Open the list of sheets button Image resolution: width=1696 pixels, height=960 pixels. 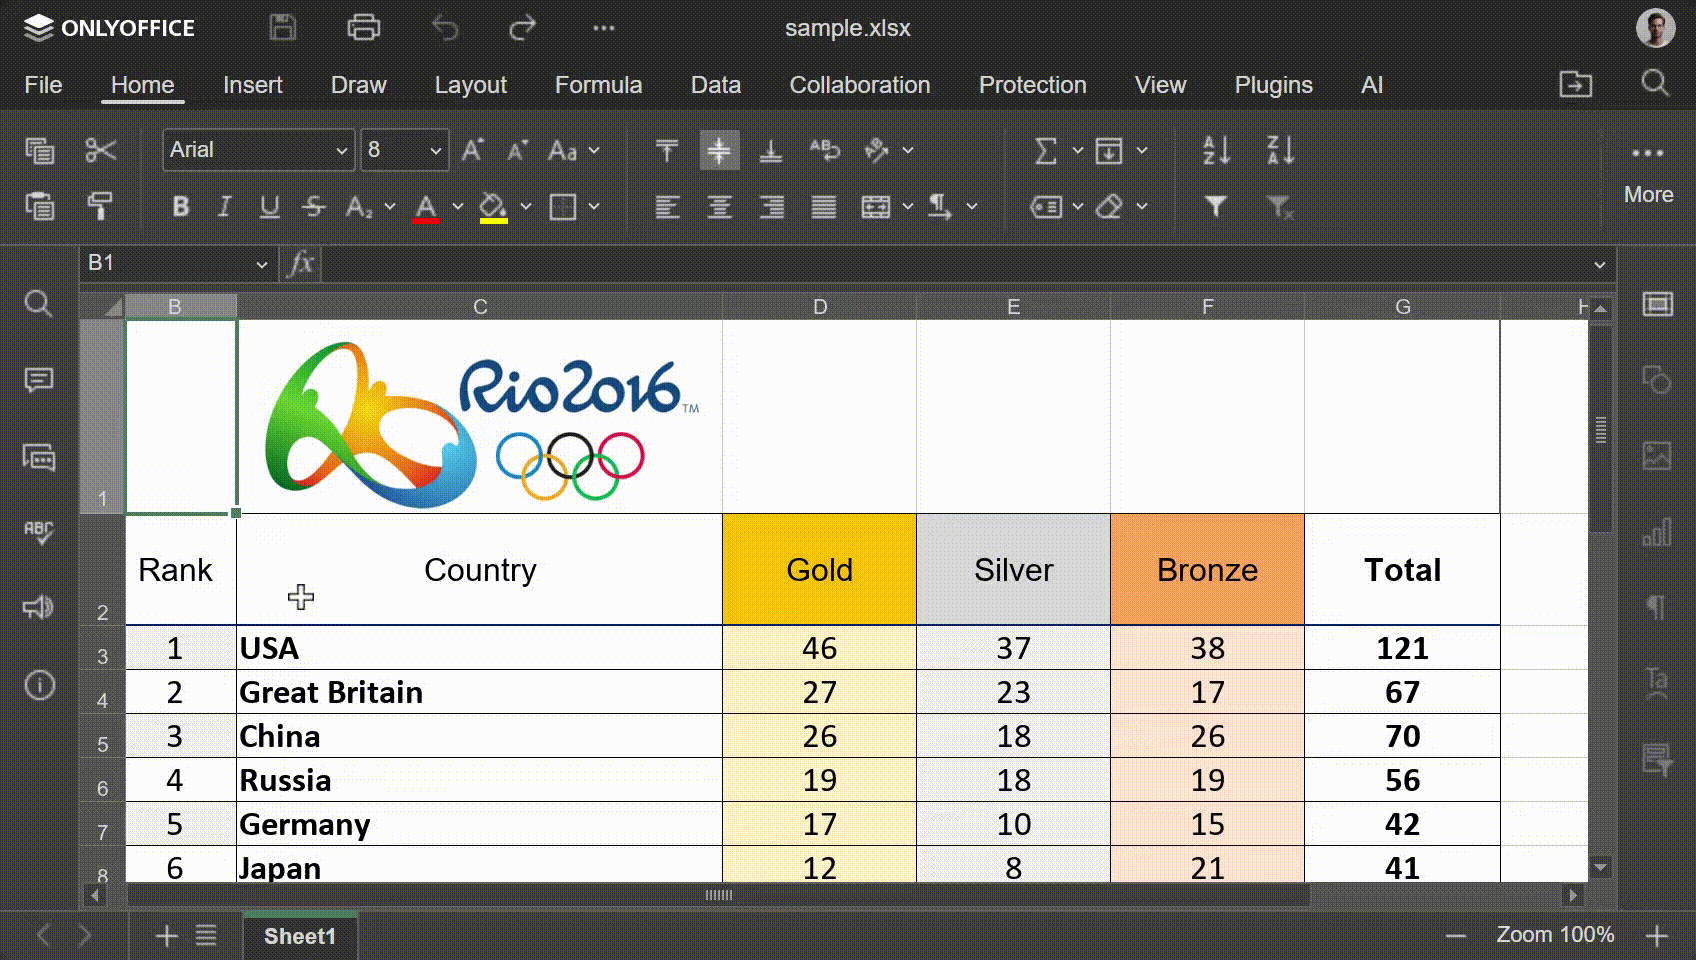coord(206,936)
